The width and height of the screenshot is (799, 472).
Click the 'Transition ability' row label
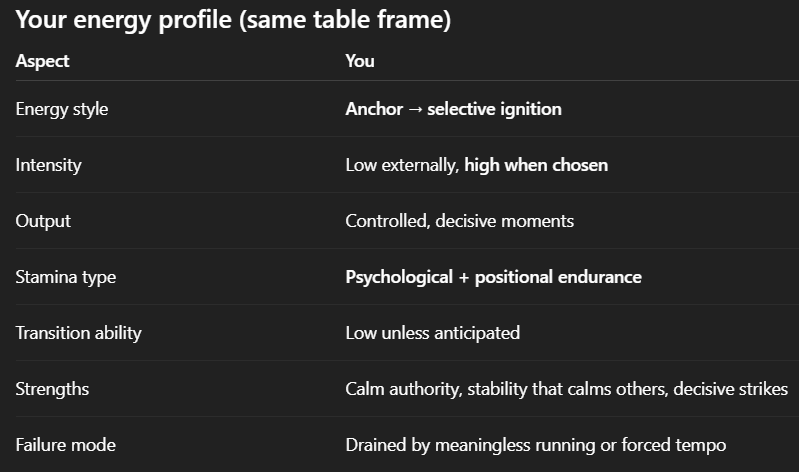point(78,333)
